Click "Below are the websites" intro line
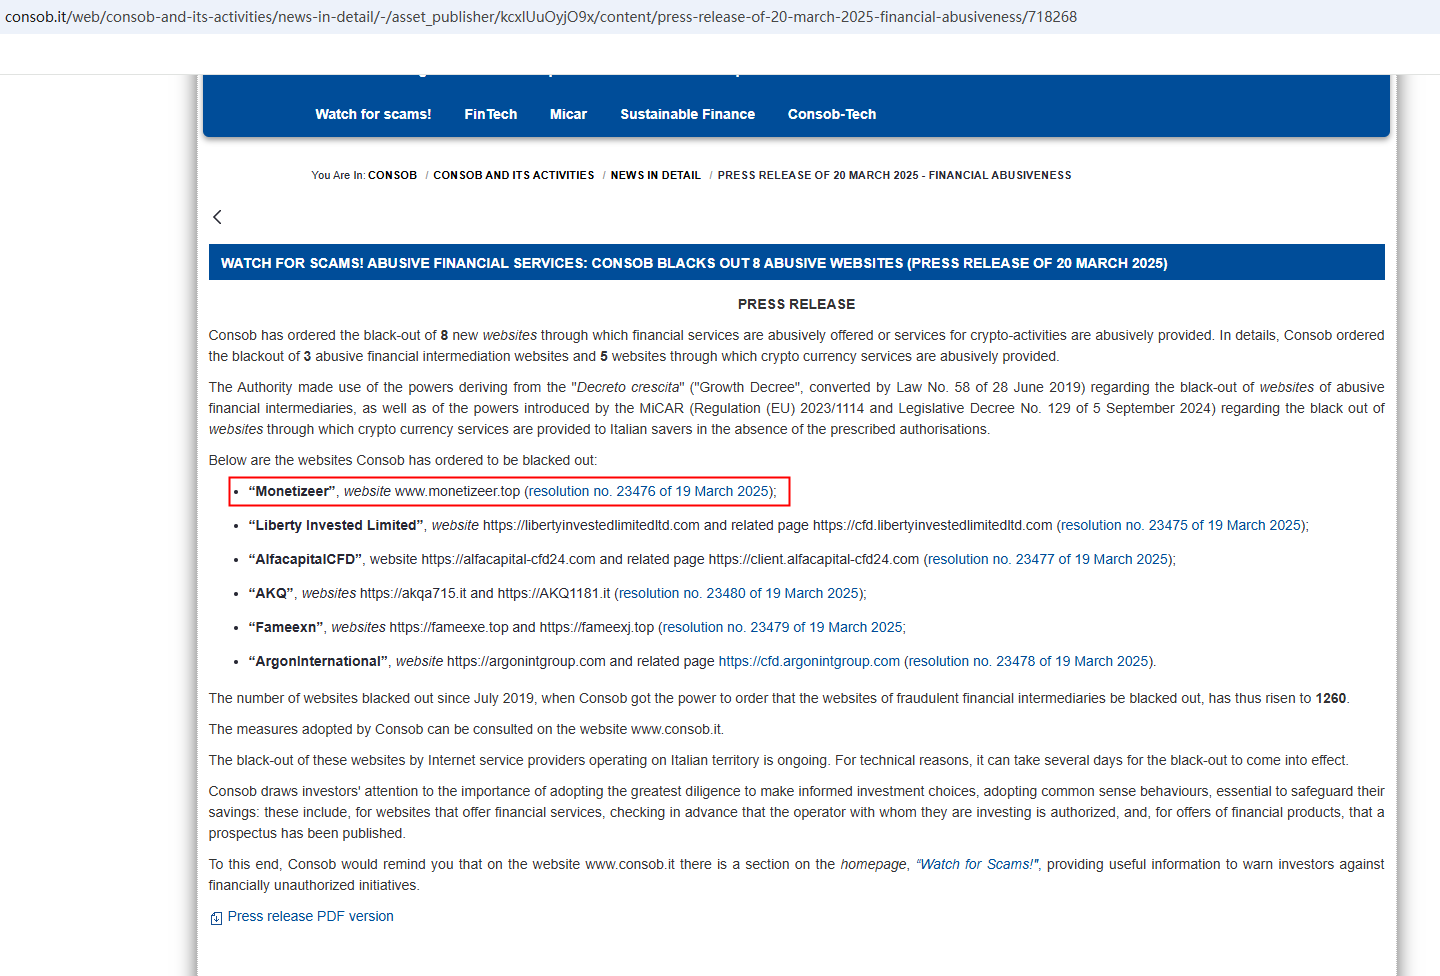Image resolution: width=1440 pixels, height=976 pixels. (x=403, y=460)
